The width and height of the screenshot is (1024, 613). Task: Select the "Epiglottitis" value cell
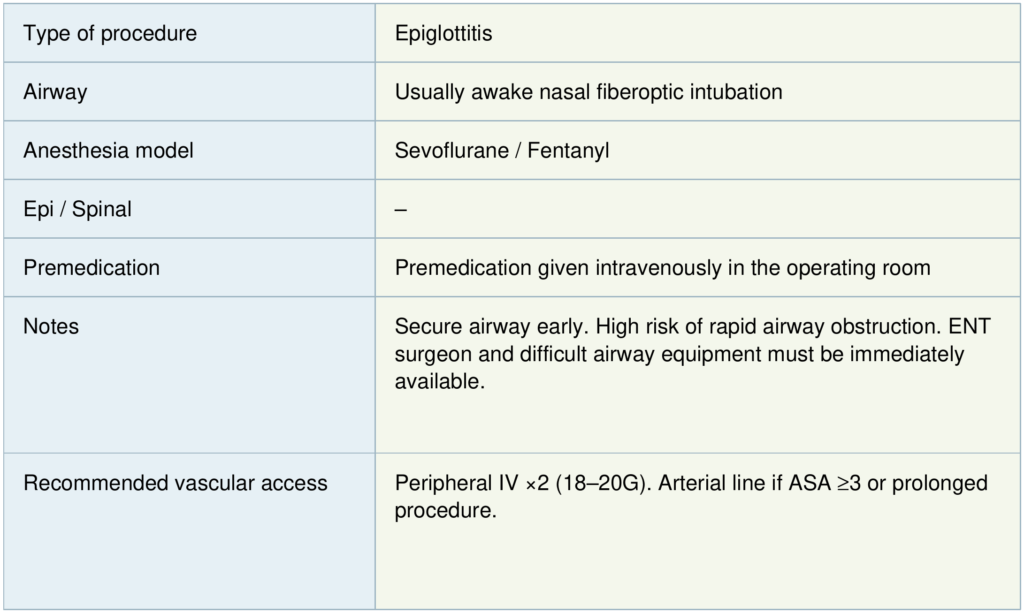[443, 34]
